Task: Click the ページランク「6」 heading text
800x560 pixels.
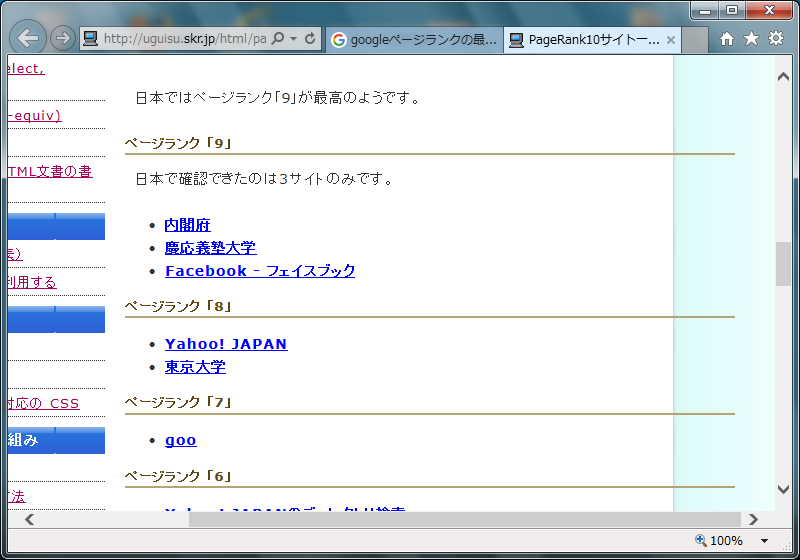Action: pyautogui.click(x=178, y=476)
